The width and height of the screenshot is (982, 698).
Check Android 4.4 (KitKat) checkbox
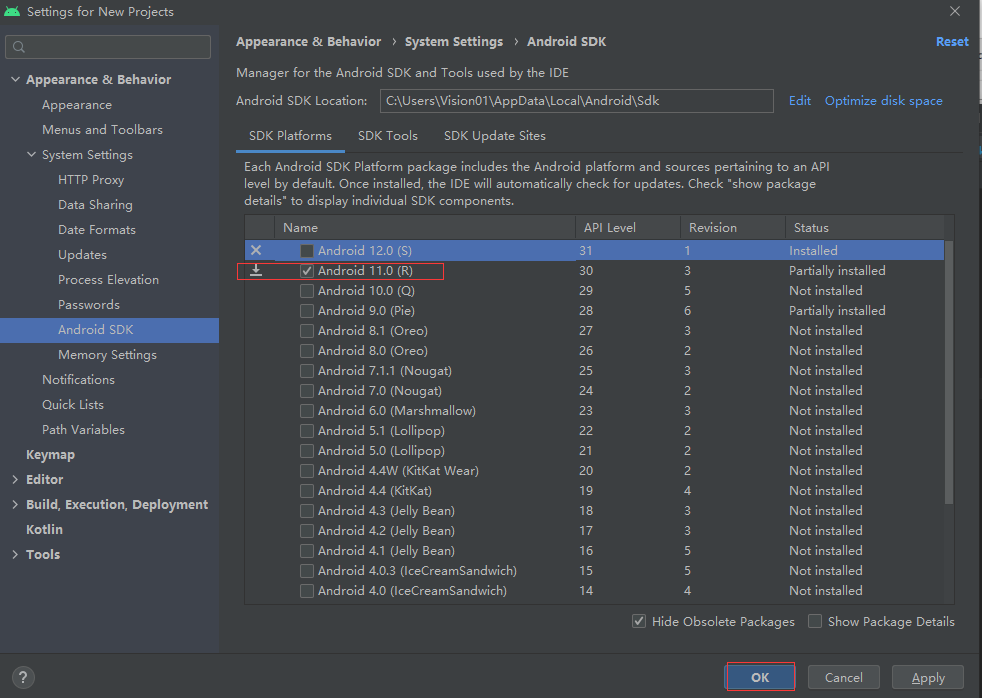click(x=307, y=491)
